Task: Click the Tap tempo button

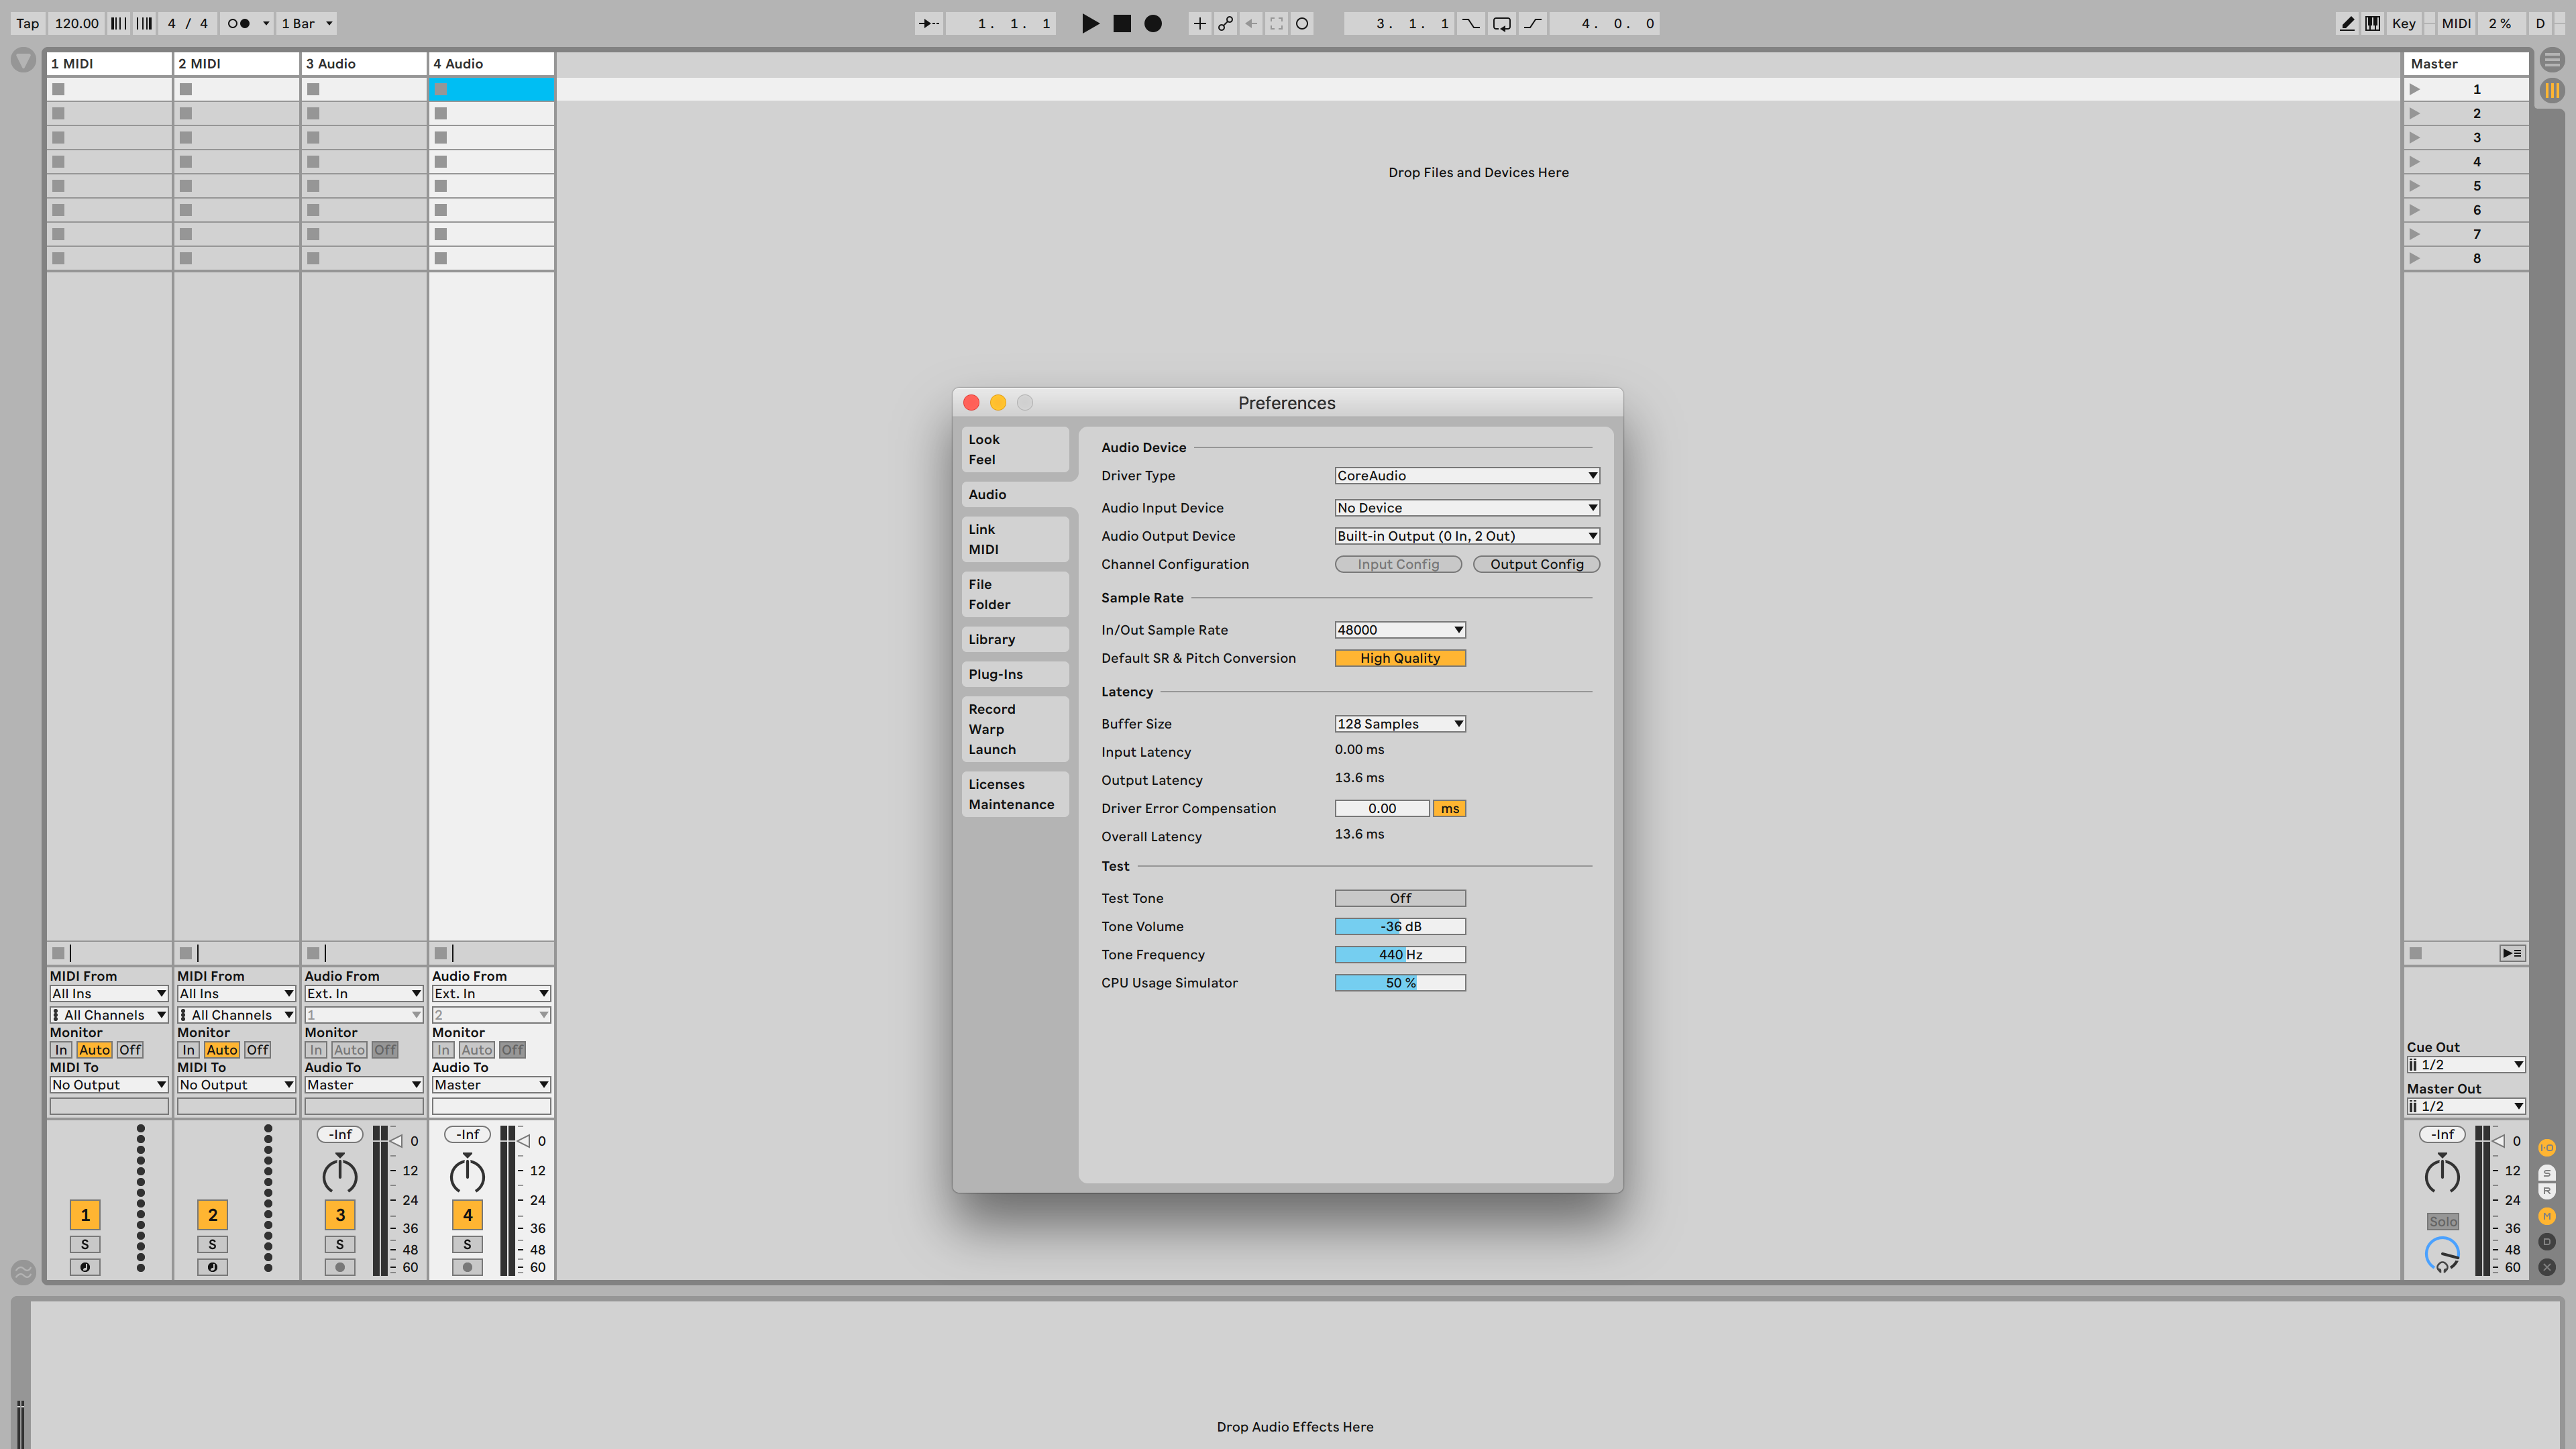Action: (26, 23)
